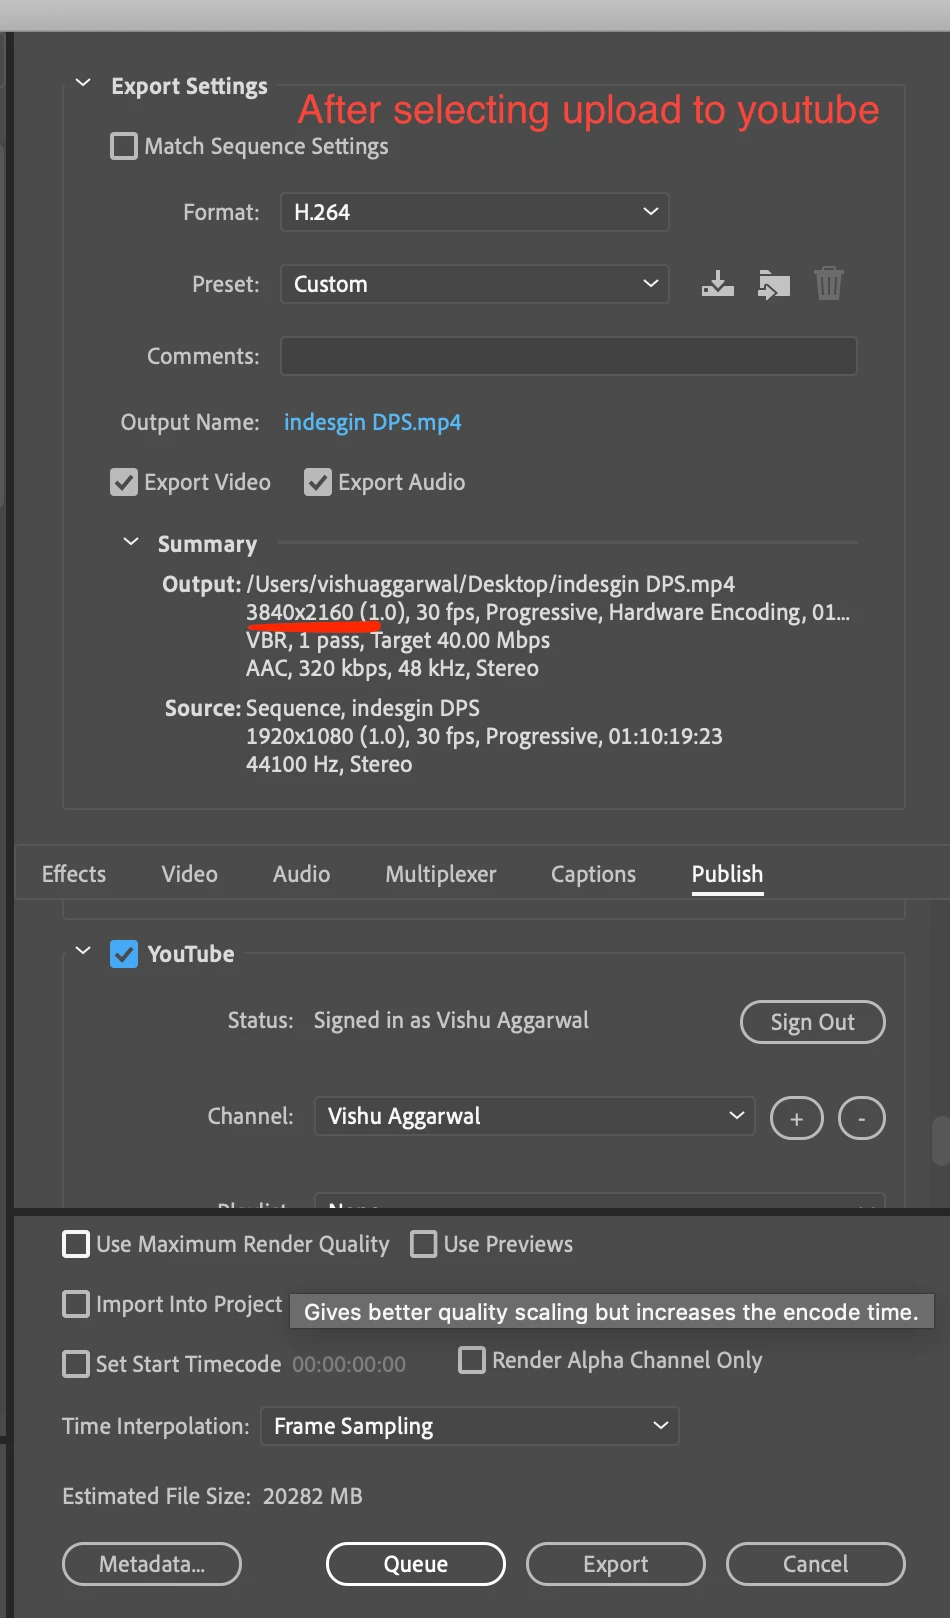This screenshot has width=950, height=1618.
Task: Click the Estimated File Size 20282 MB text
Action: (x=212, y=1496)
